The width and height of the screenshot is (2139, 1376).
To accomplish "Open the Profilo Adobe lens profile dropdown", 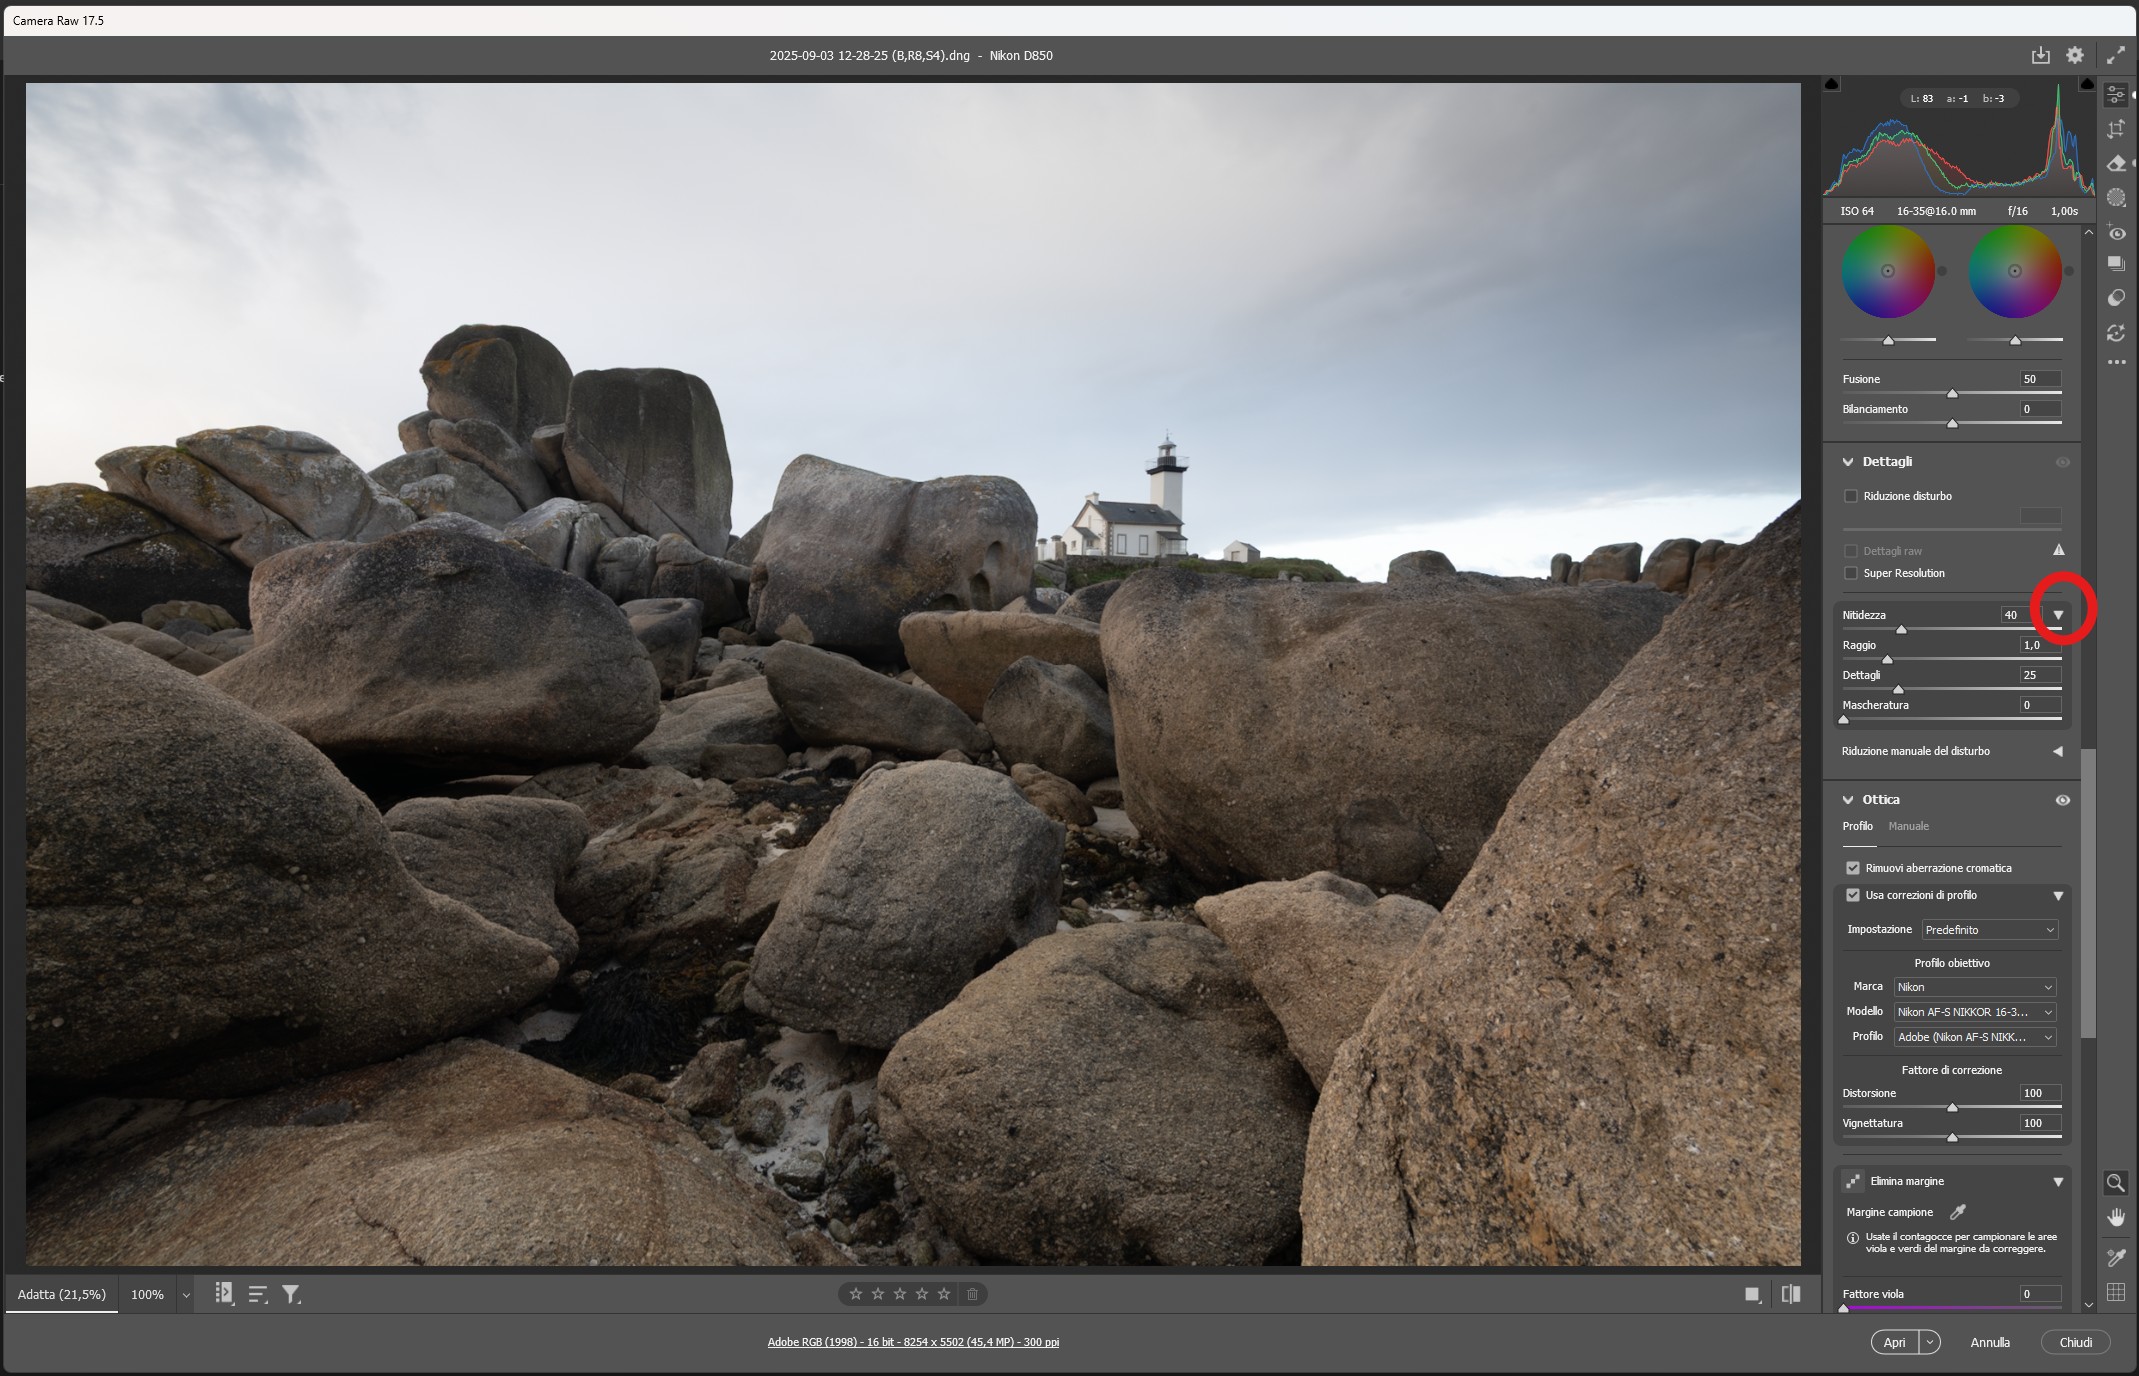I will [x=1975, y=1037].
